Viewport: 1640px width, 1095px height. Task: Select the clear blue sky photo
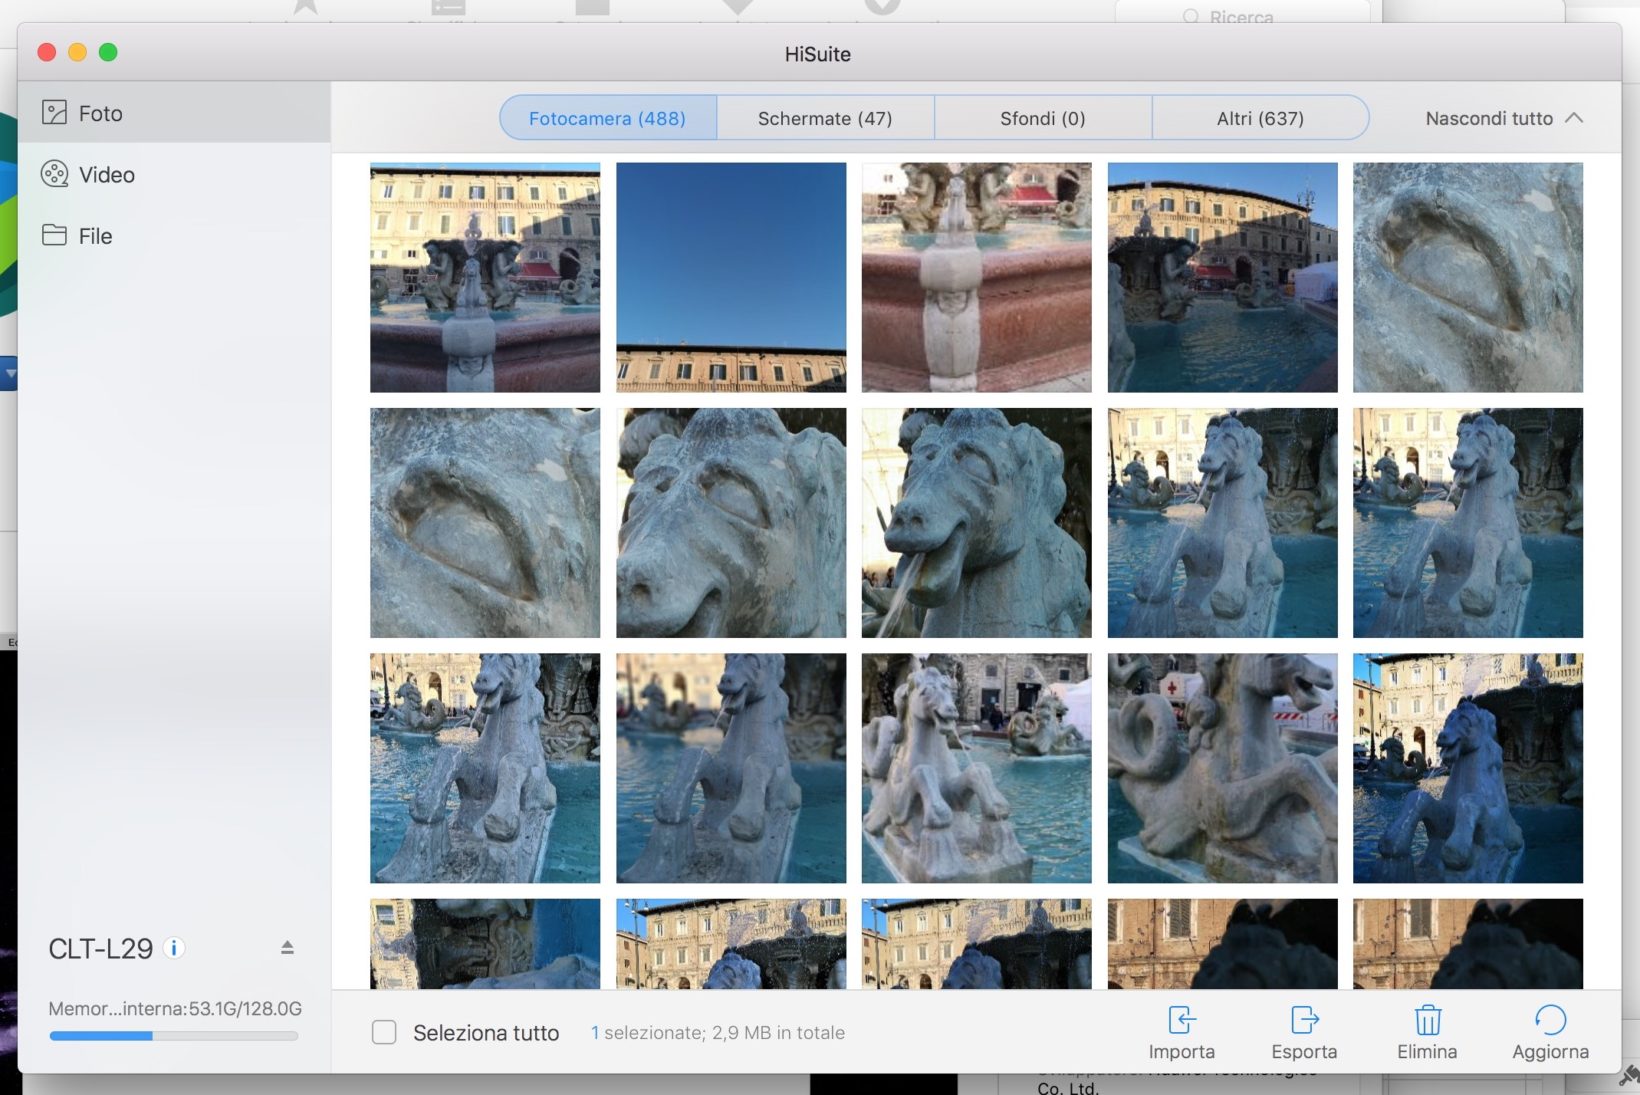[x=731, y=277]
